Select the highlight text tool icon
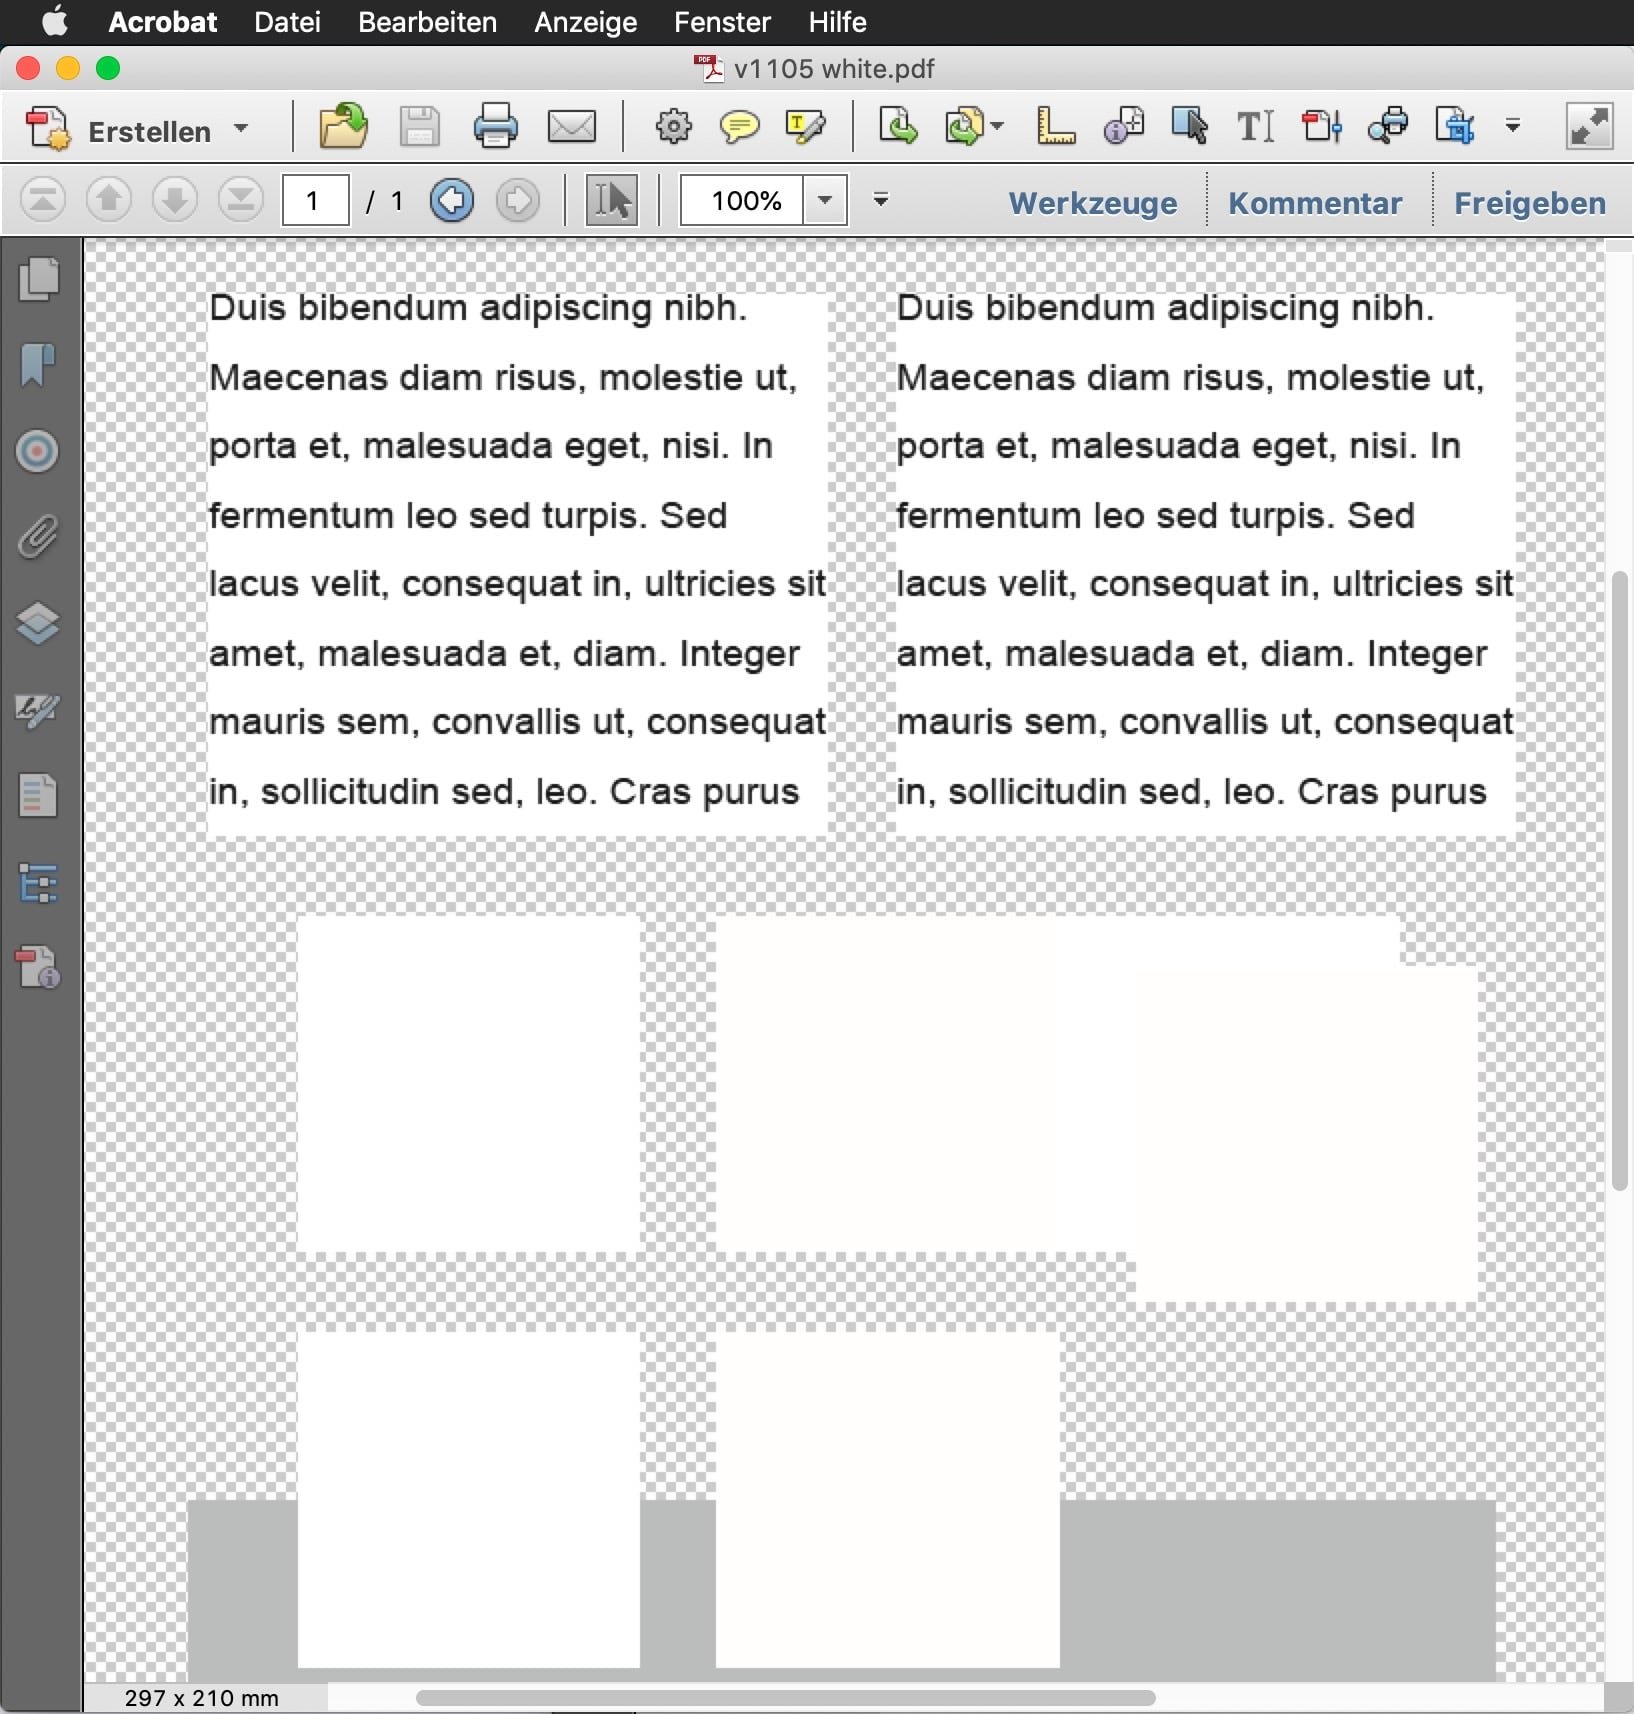 point(805,127)
